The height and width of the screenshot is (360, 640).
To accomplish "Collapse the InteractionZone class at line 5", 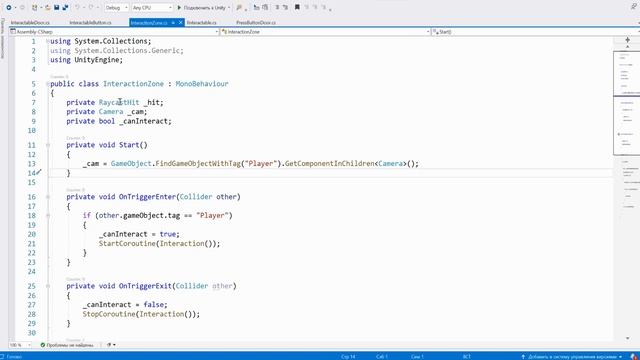I will (x=48, y=84).
